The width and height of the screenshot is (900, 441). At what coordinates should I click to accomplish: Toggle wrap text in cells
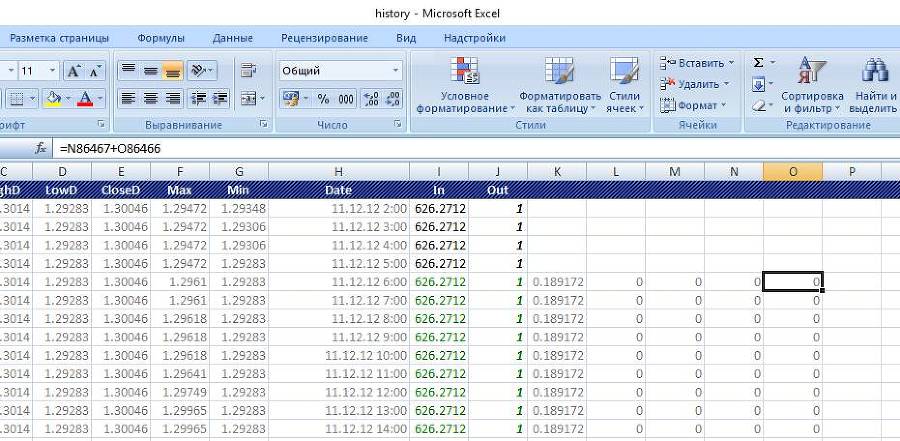(249, 71)
